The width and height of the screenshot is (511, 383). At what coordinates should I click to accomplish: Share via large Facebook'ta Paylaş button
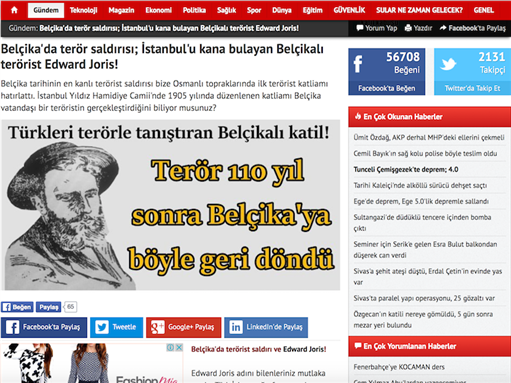[44, 327]
